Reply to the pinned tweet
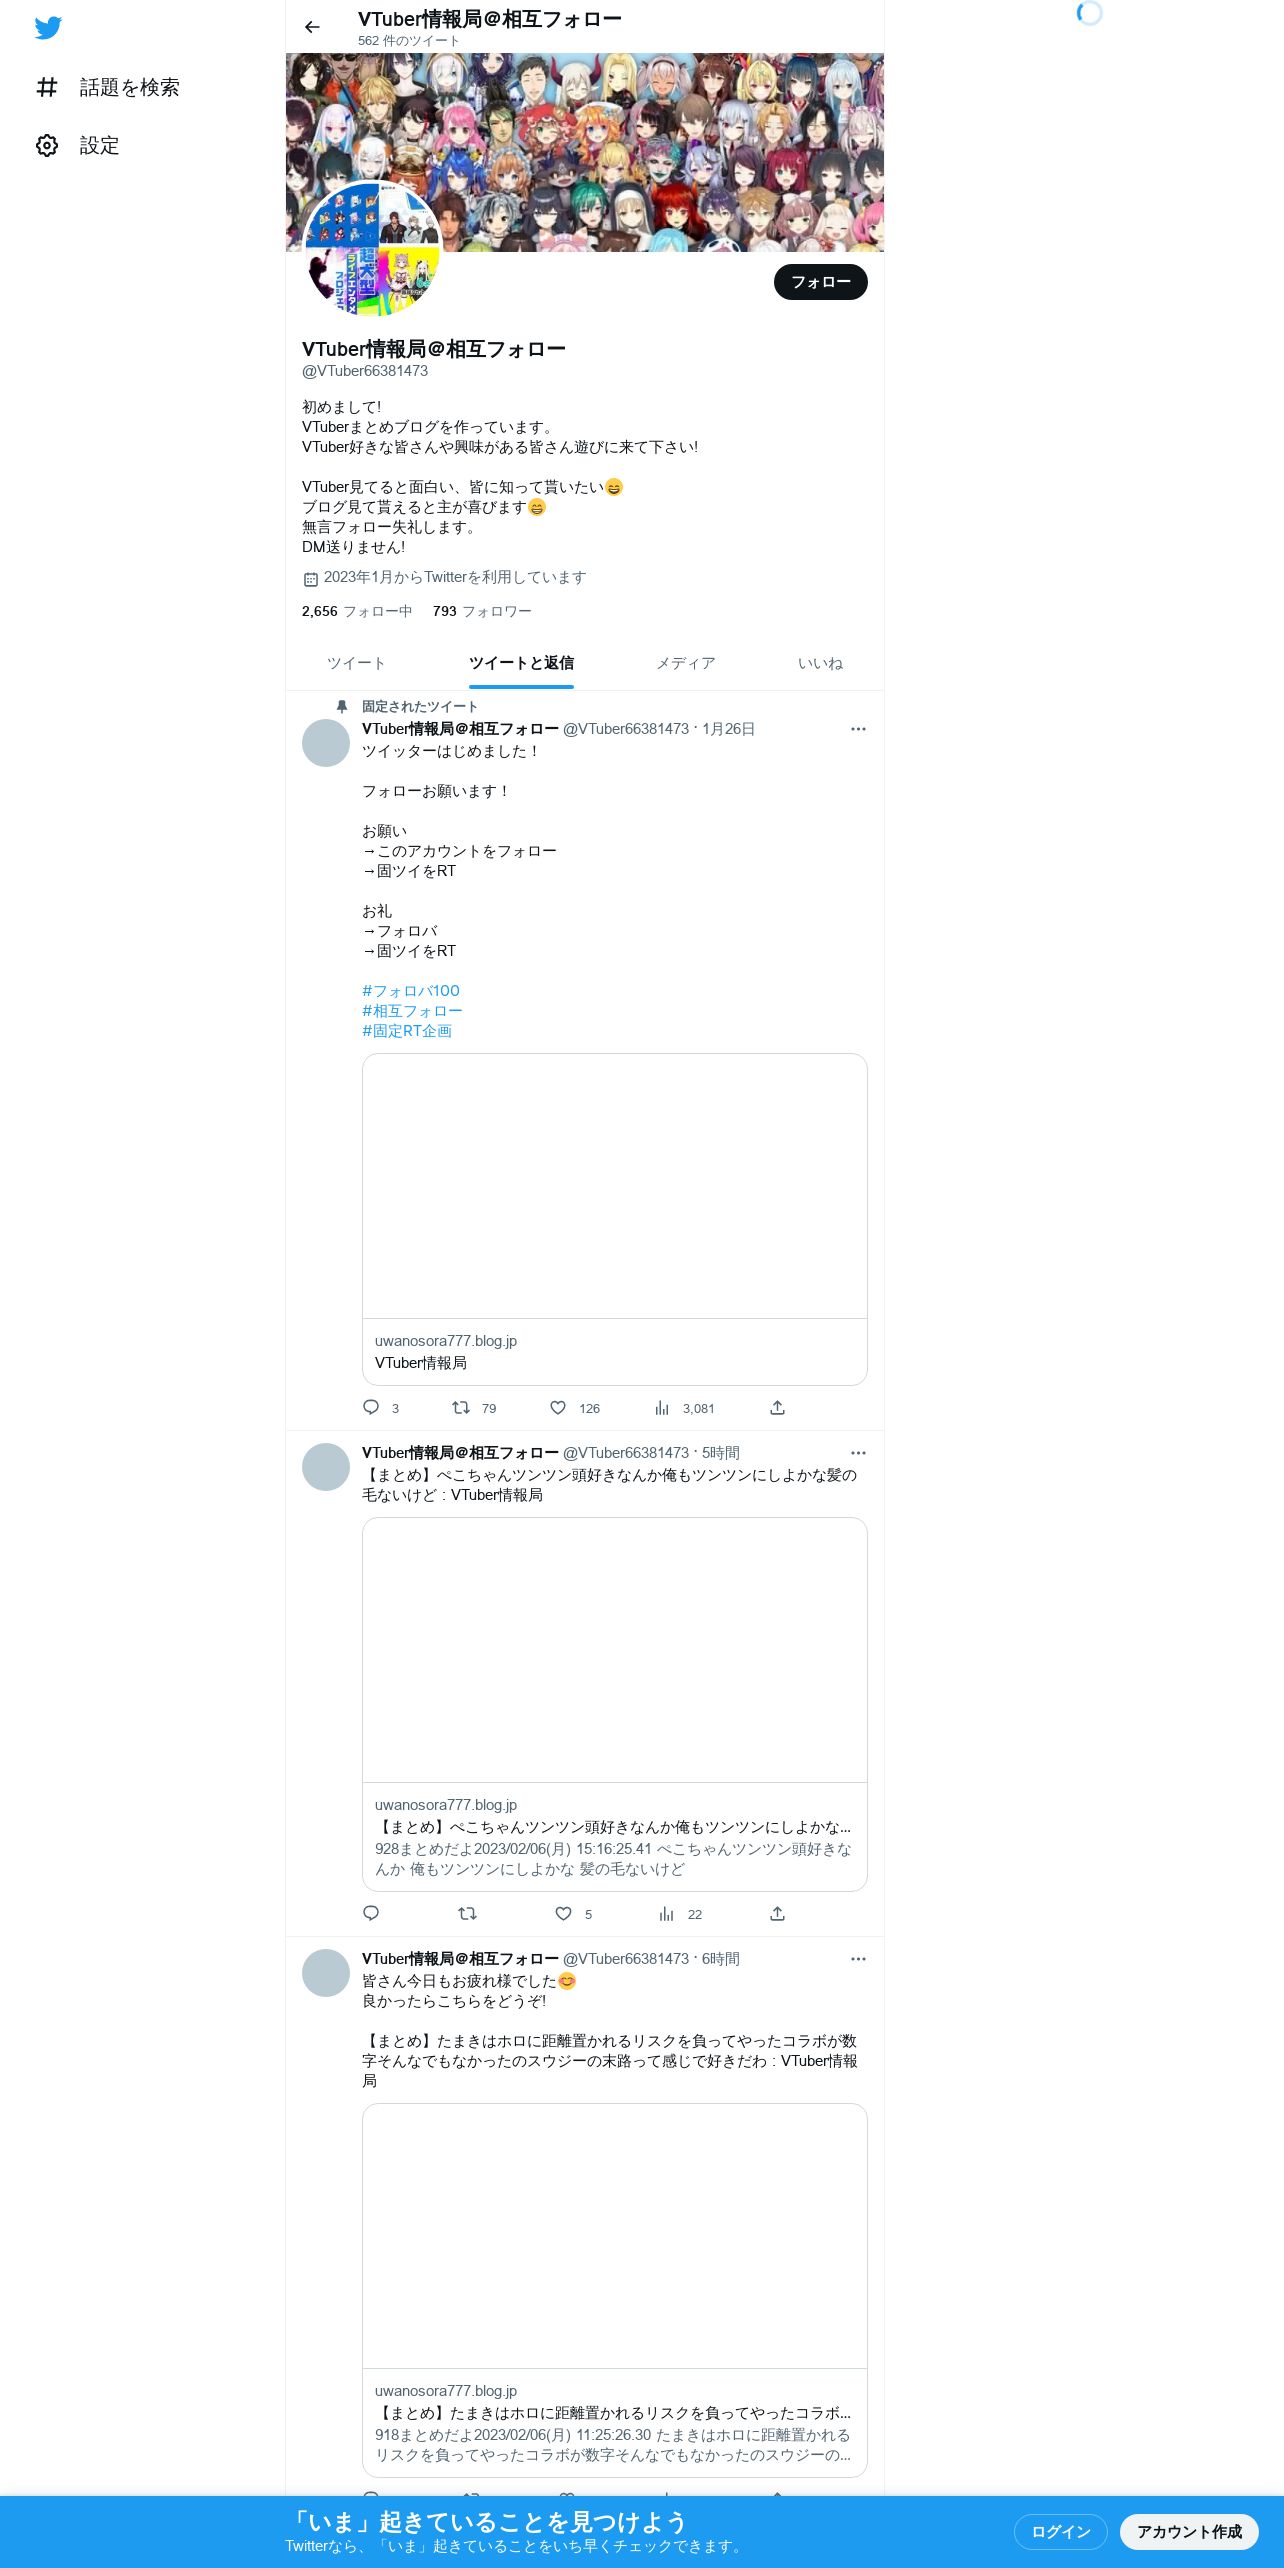 point(371,1407)
